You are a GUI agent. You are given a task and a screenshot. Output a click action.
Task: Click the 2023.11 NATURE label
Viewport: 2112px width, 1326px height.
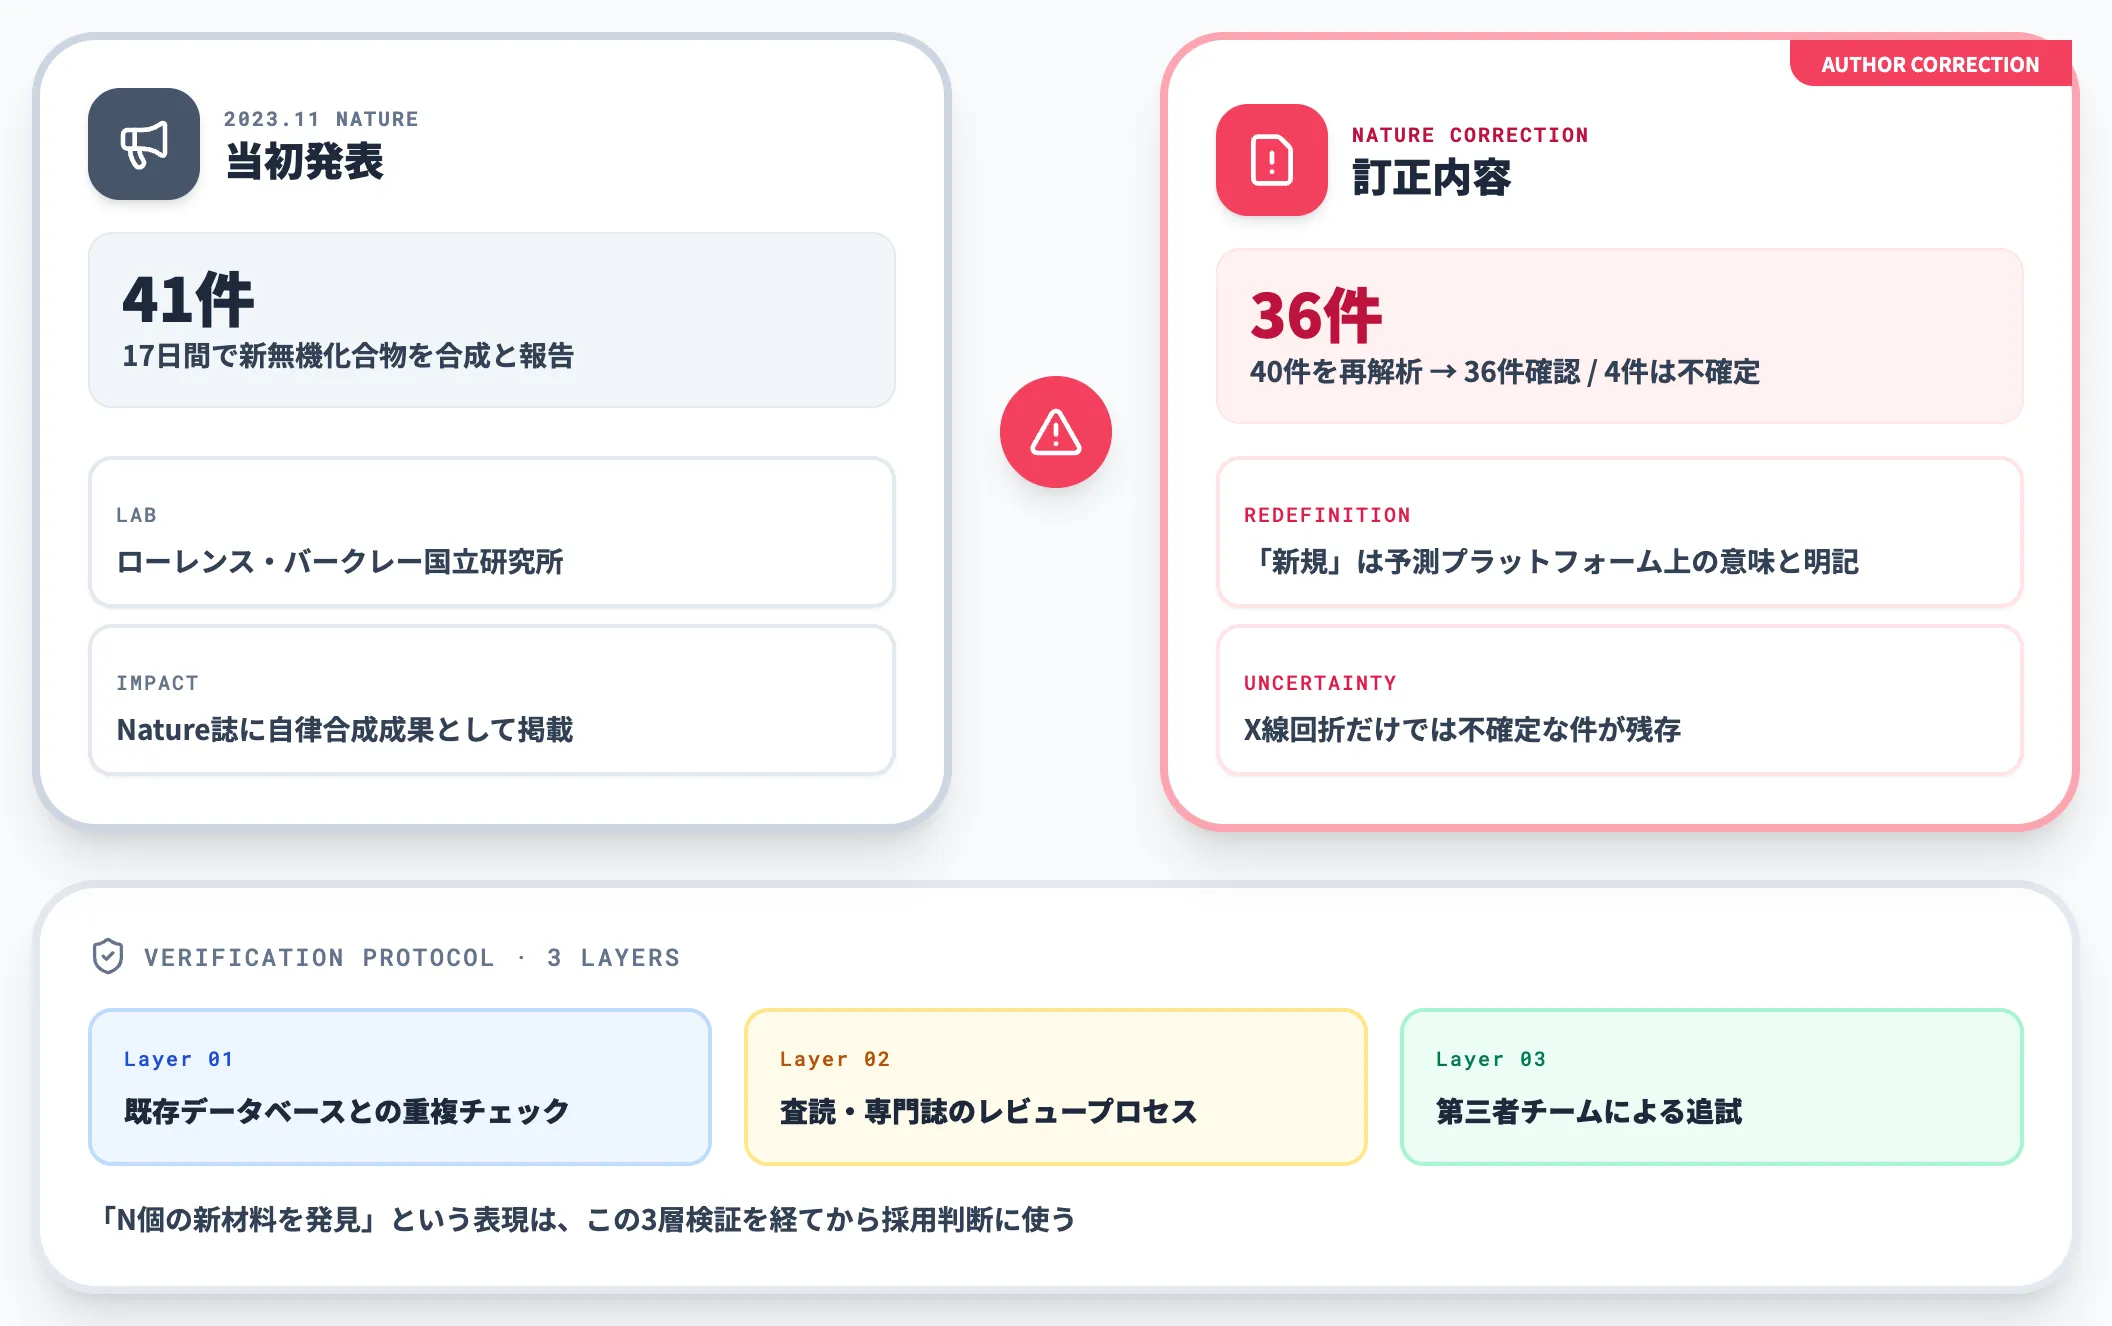[321, 119]
